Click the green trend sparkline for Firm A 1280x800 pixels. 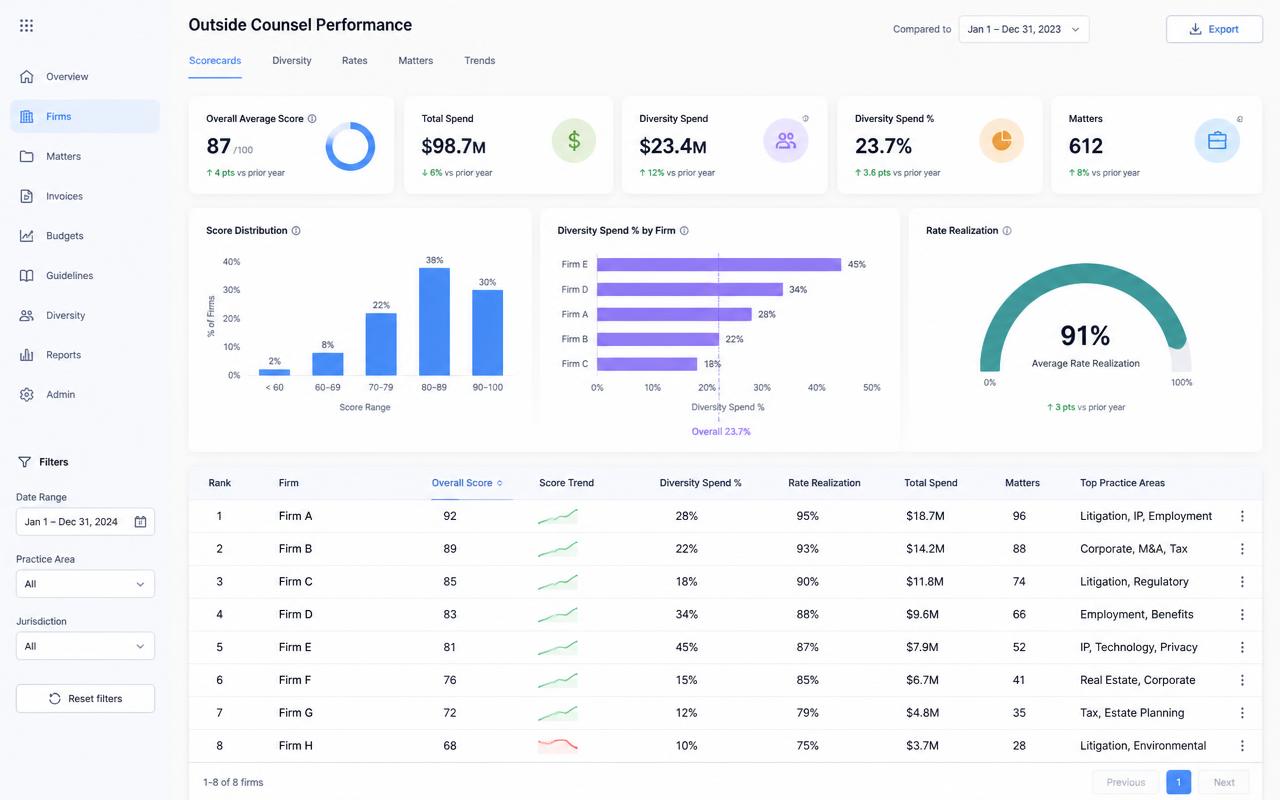[558, 516]
